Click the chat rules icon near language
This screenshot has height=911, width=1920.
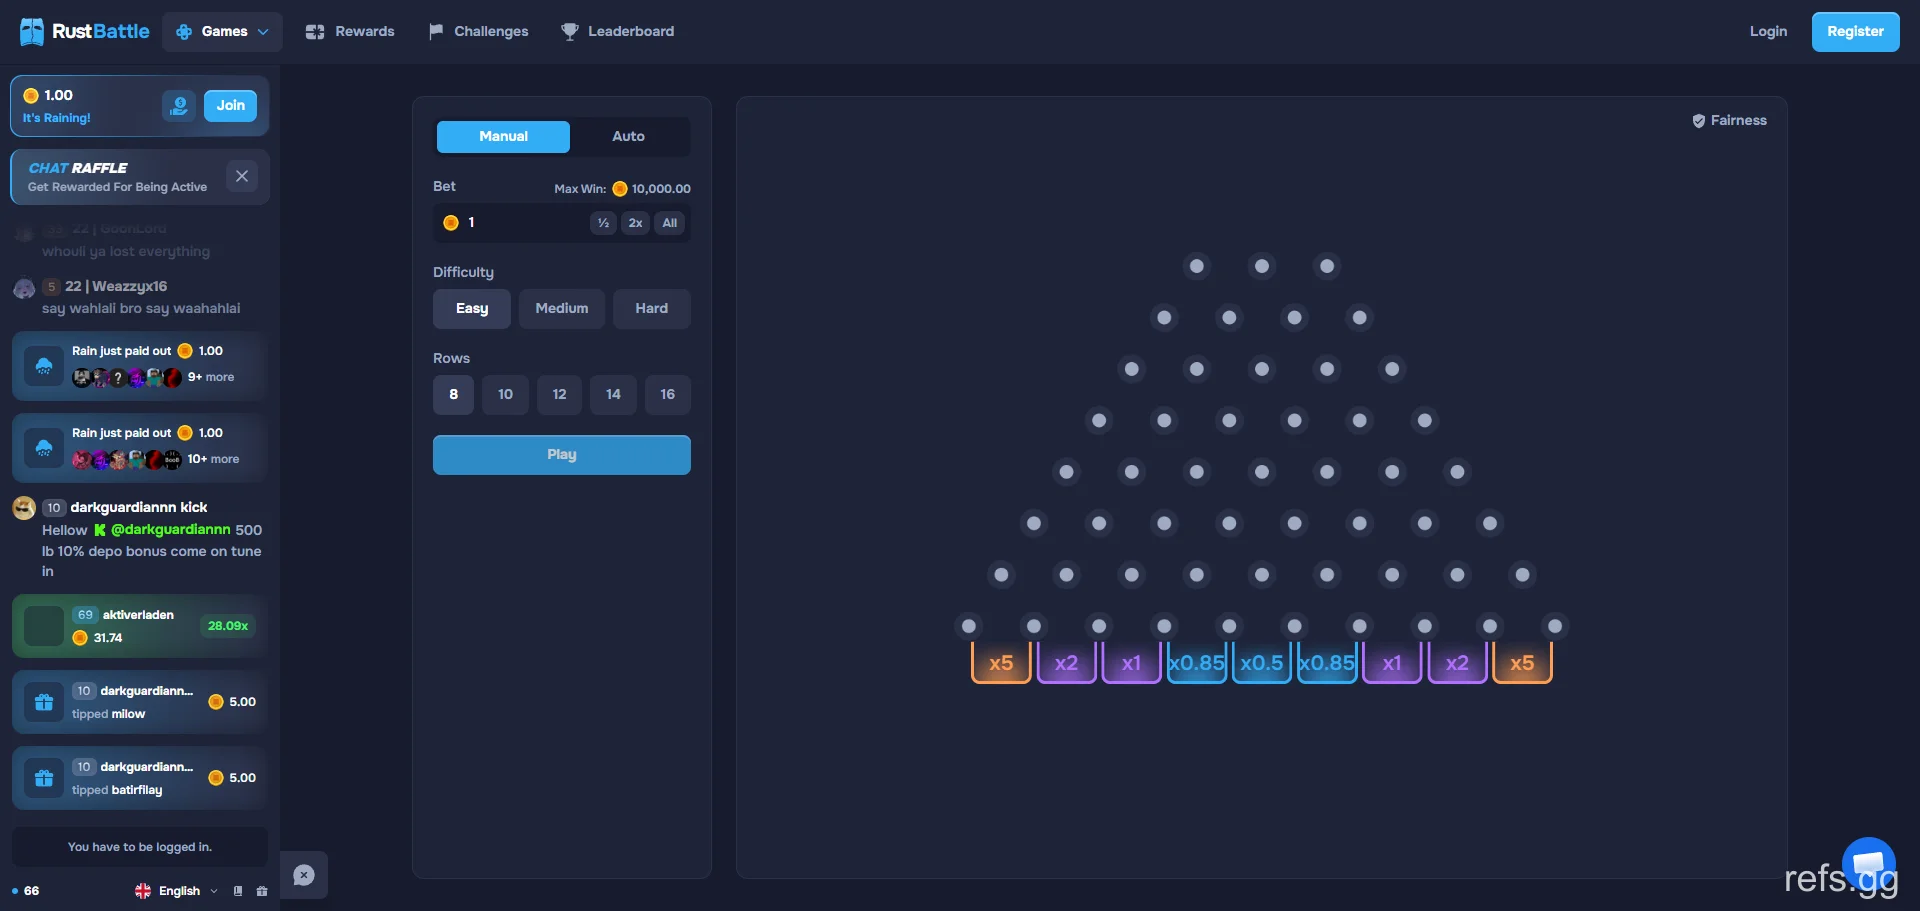tap(238, 891)
